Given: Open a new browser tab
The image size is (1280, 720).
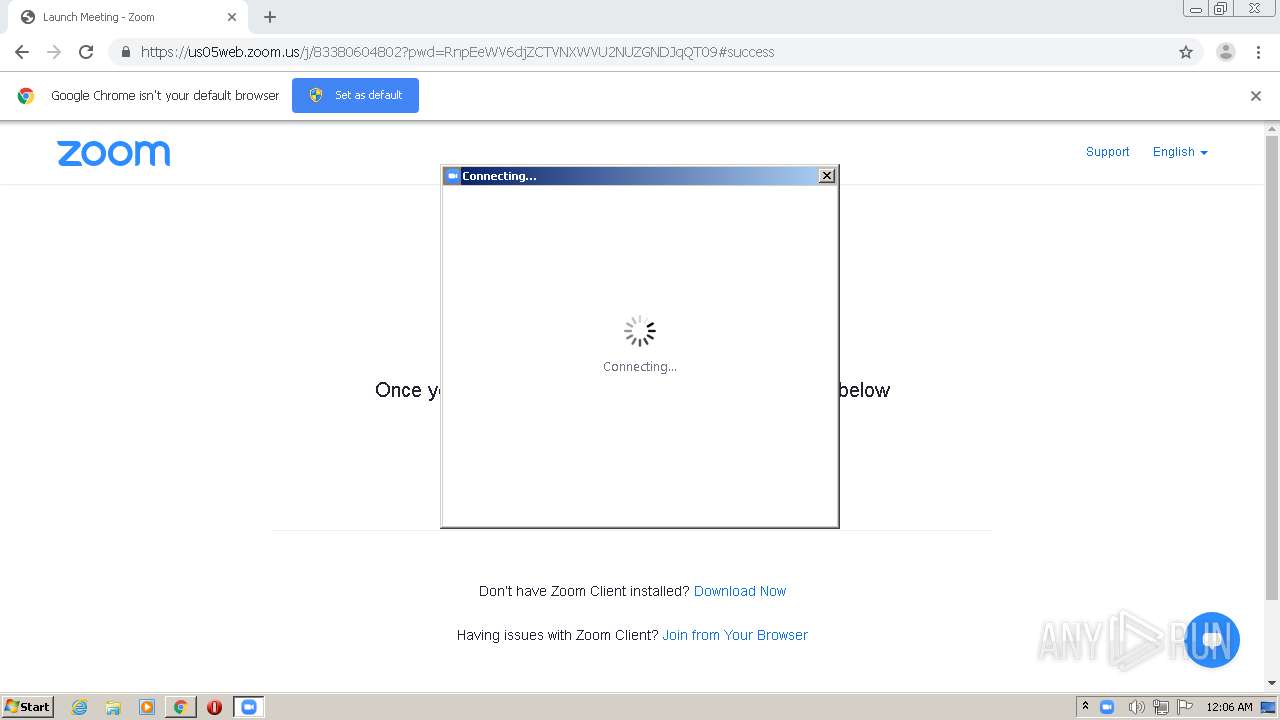Looking at the screenshot, I should (x=270, y=17).
